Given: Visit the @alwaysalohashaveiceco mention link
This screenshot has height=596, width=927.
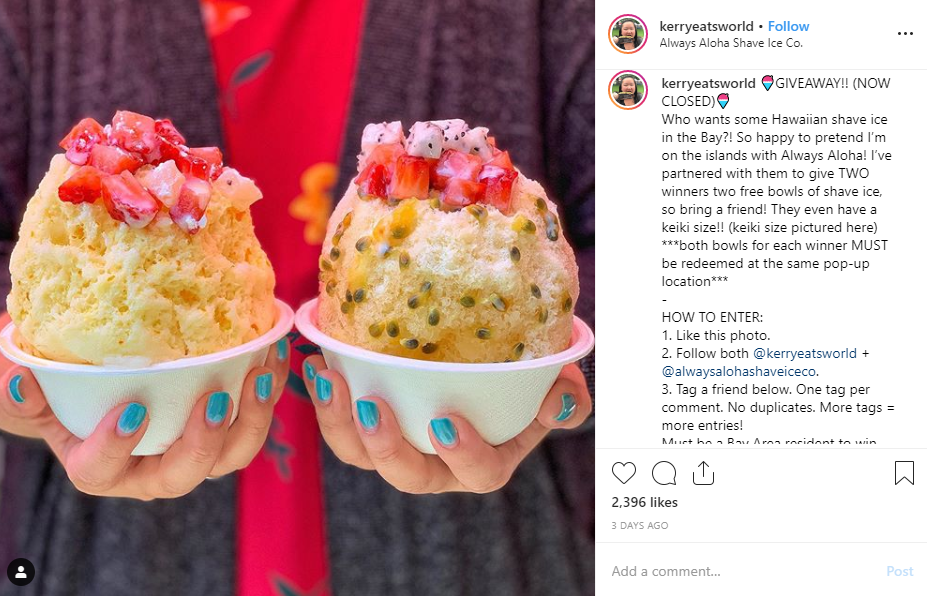Looking at the screenshot, I should pyautogui.click(x=739, y=371).
